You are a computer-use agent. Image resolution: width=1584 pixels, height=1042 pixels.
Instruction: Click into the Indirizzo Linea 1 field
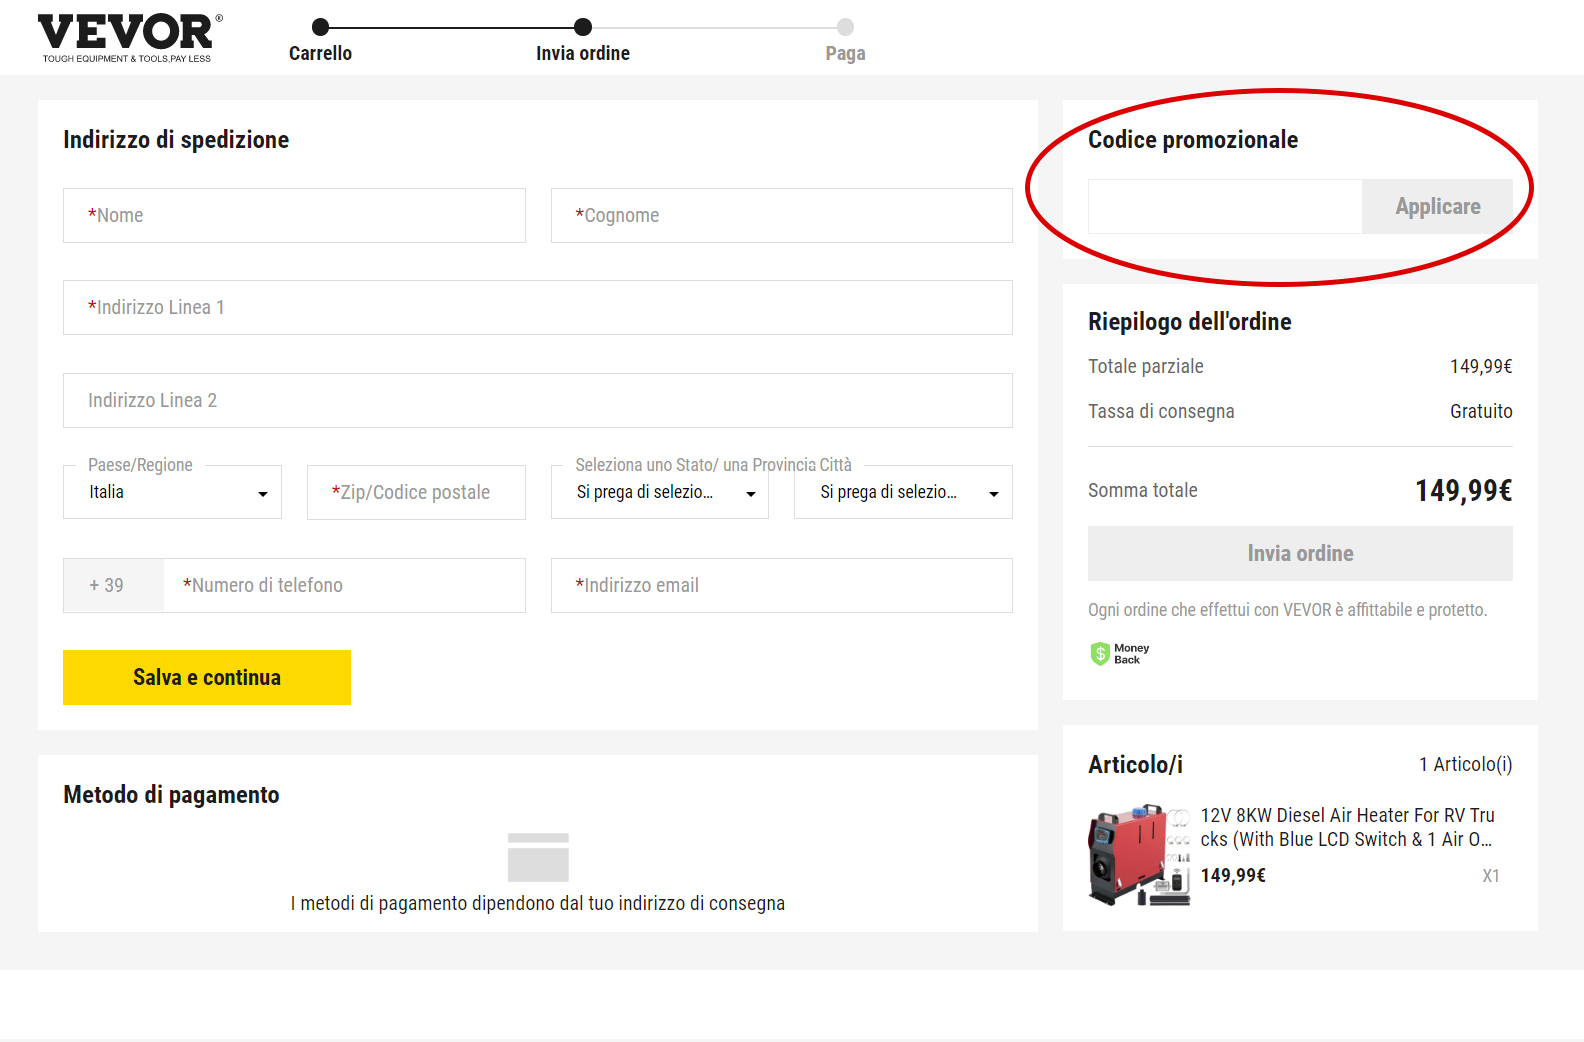pos(537,308)
